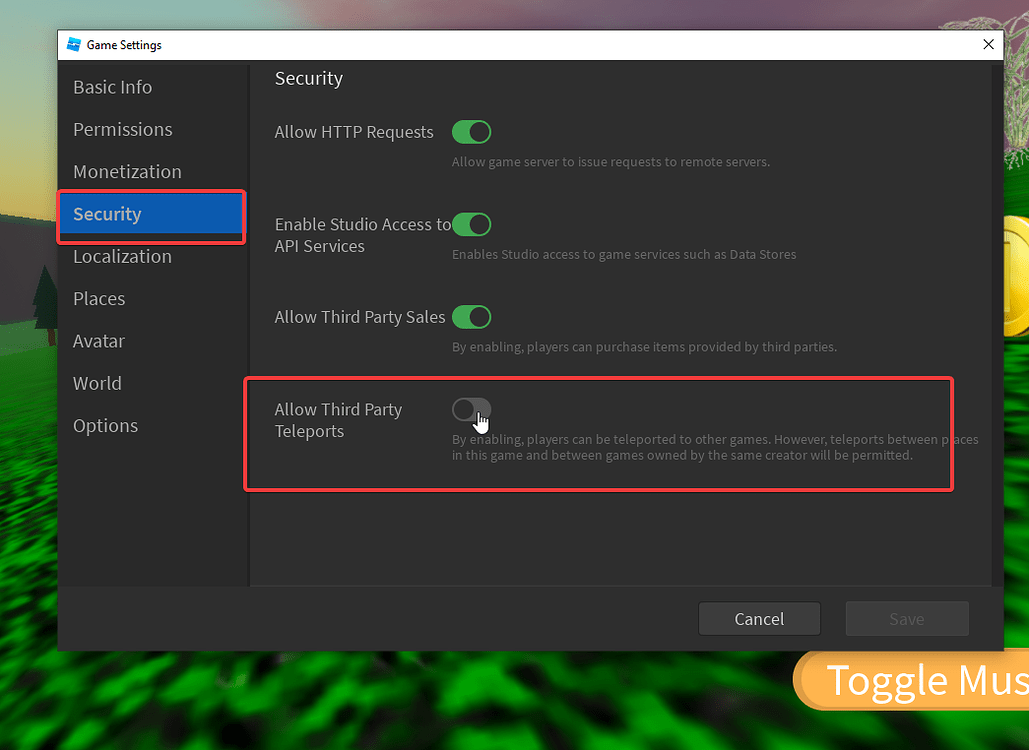Click the Roblox Studio icon in title bar
Screen dimensions: 1029x750
(74, 45)
